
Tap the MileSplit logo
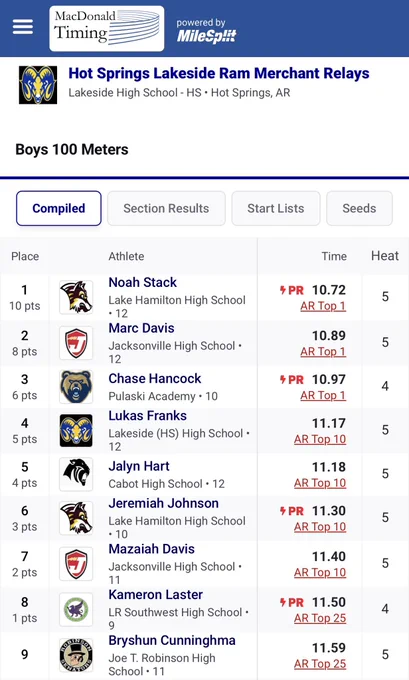click(x=206, y=31)
